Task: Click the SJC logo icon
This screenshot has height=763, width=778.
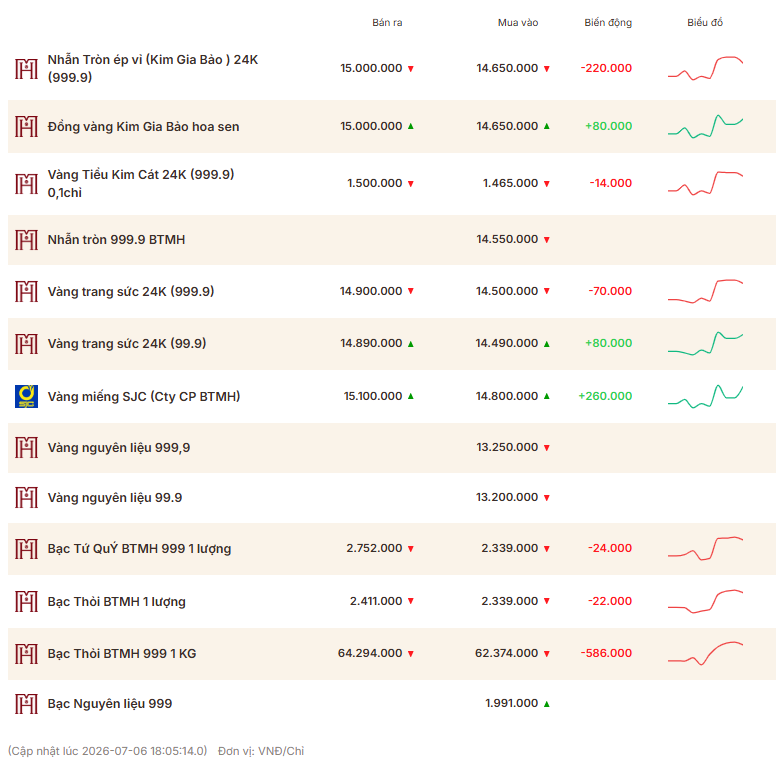Action: (26, 396)
